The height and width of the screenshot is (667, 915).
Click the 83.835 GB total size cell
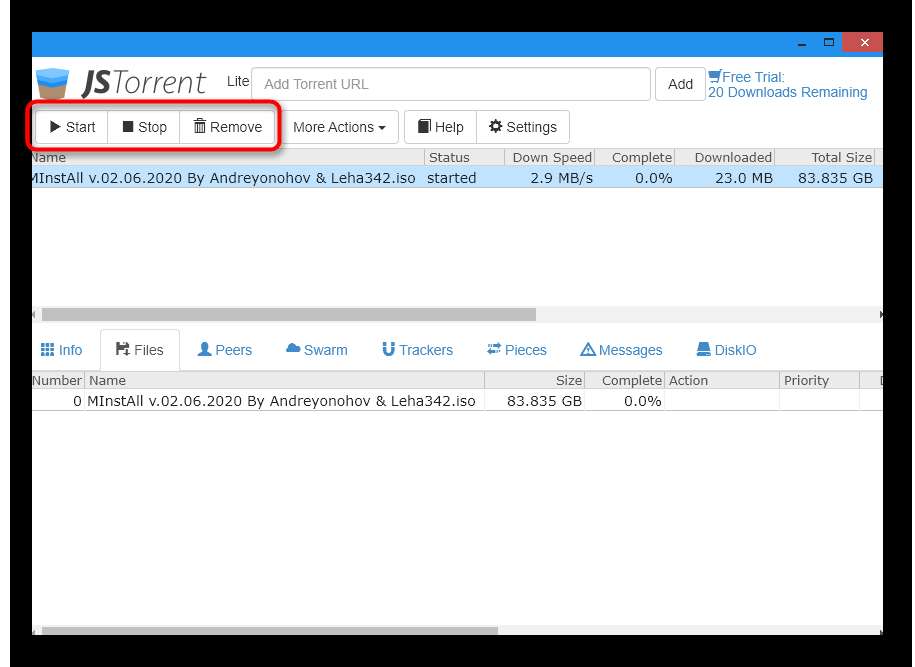pos(835,177)
